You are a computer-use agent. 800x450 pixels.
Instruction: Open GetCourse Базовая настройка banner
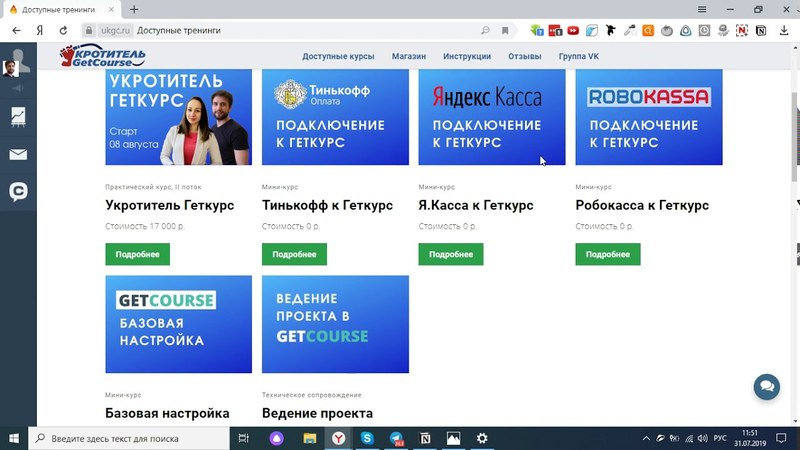coord(179,324)
